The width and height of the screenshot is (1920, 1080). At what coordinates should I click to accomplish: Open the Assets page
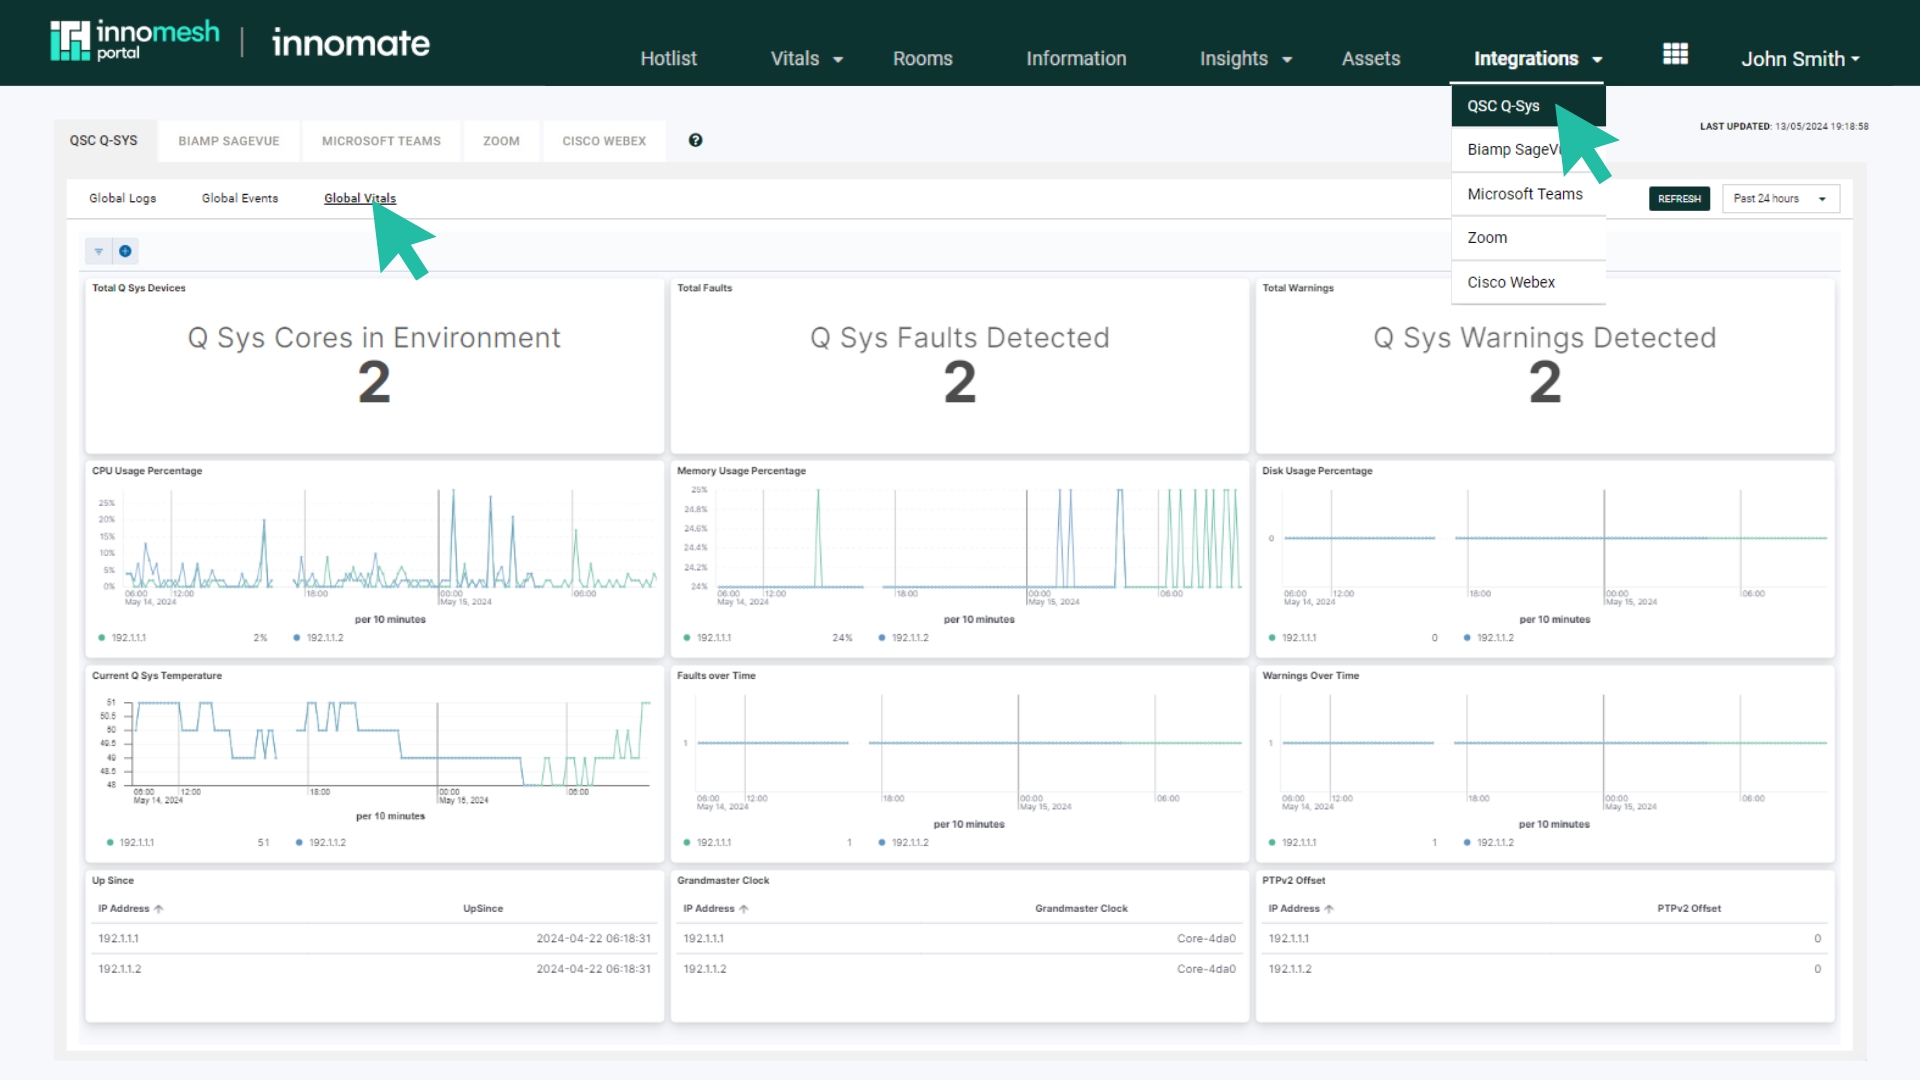coord(1370,59)
